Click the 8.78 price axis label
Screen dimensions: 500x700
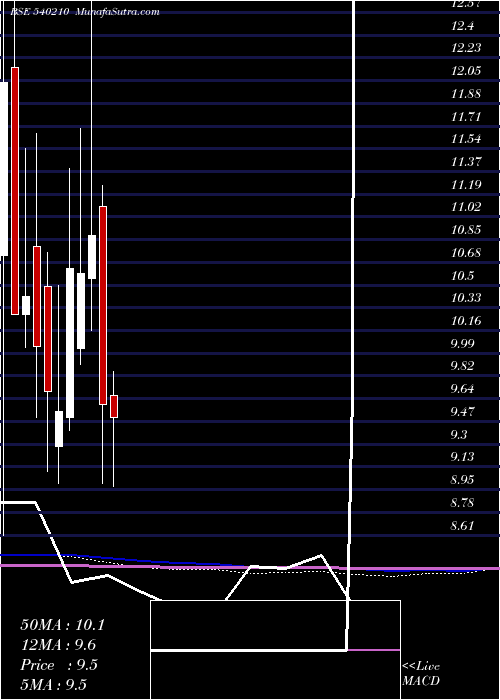[463, 503]
